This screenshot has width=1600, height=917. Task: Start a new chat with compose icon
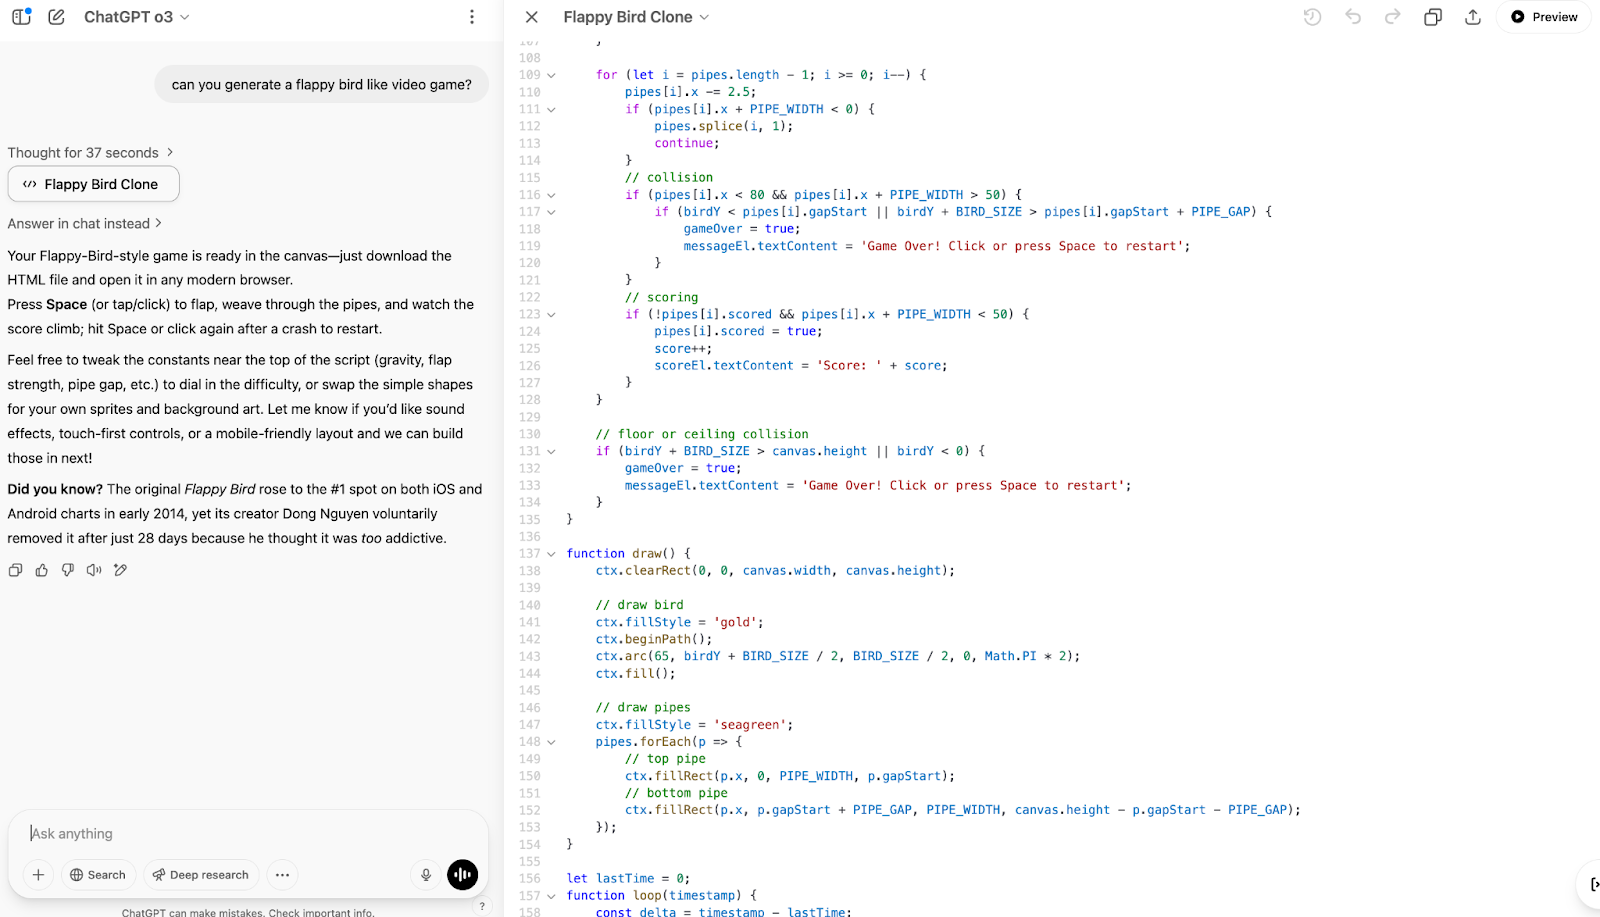57,17
